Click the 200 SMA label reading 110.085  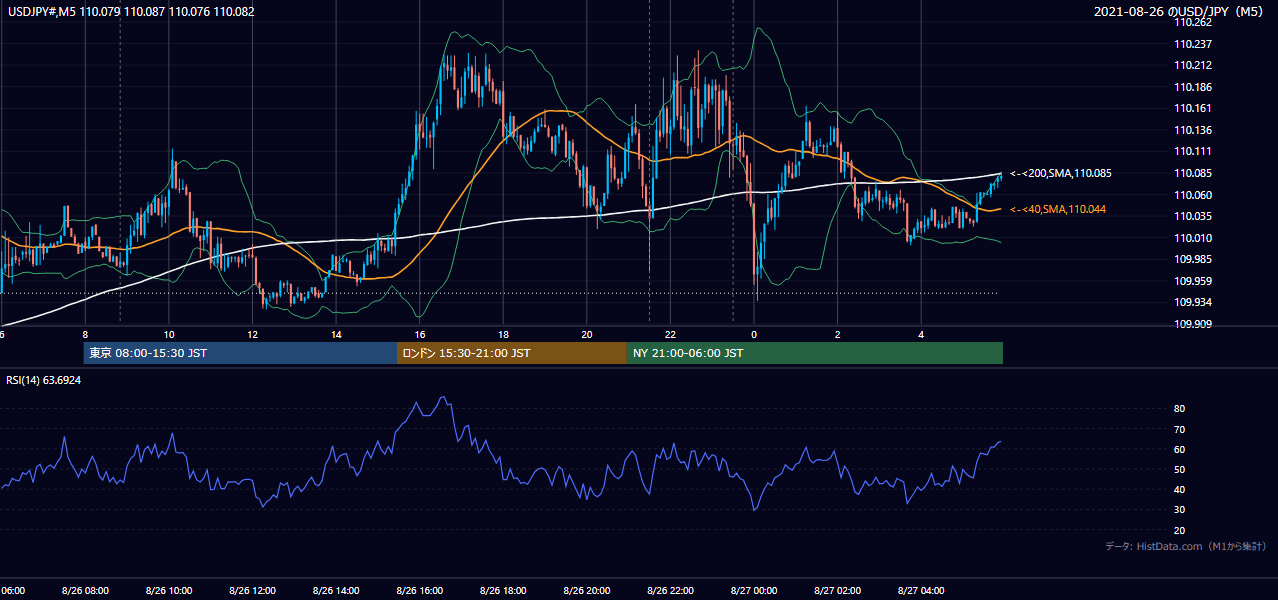coord(1061,174)
